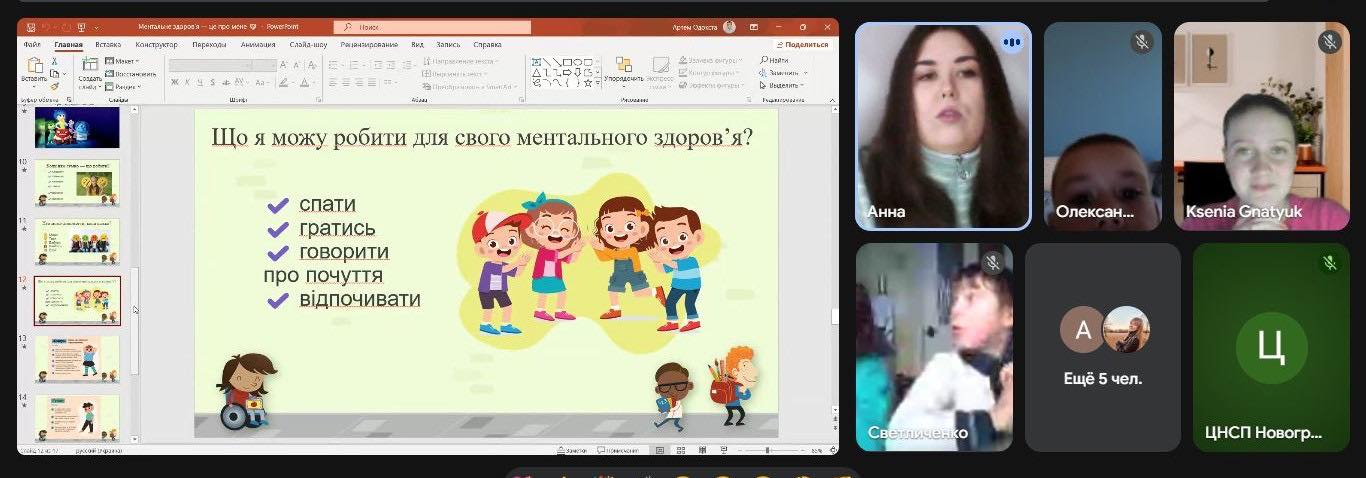Open the Вставка ribbon tab
The image size is (1366, 478).
(108, 45)
